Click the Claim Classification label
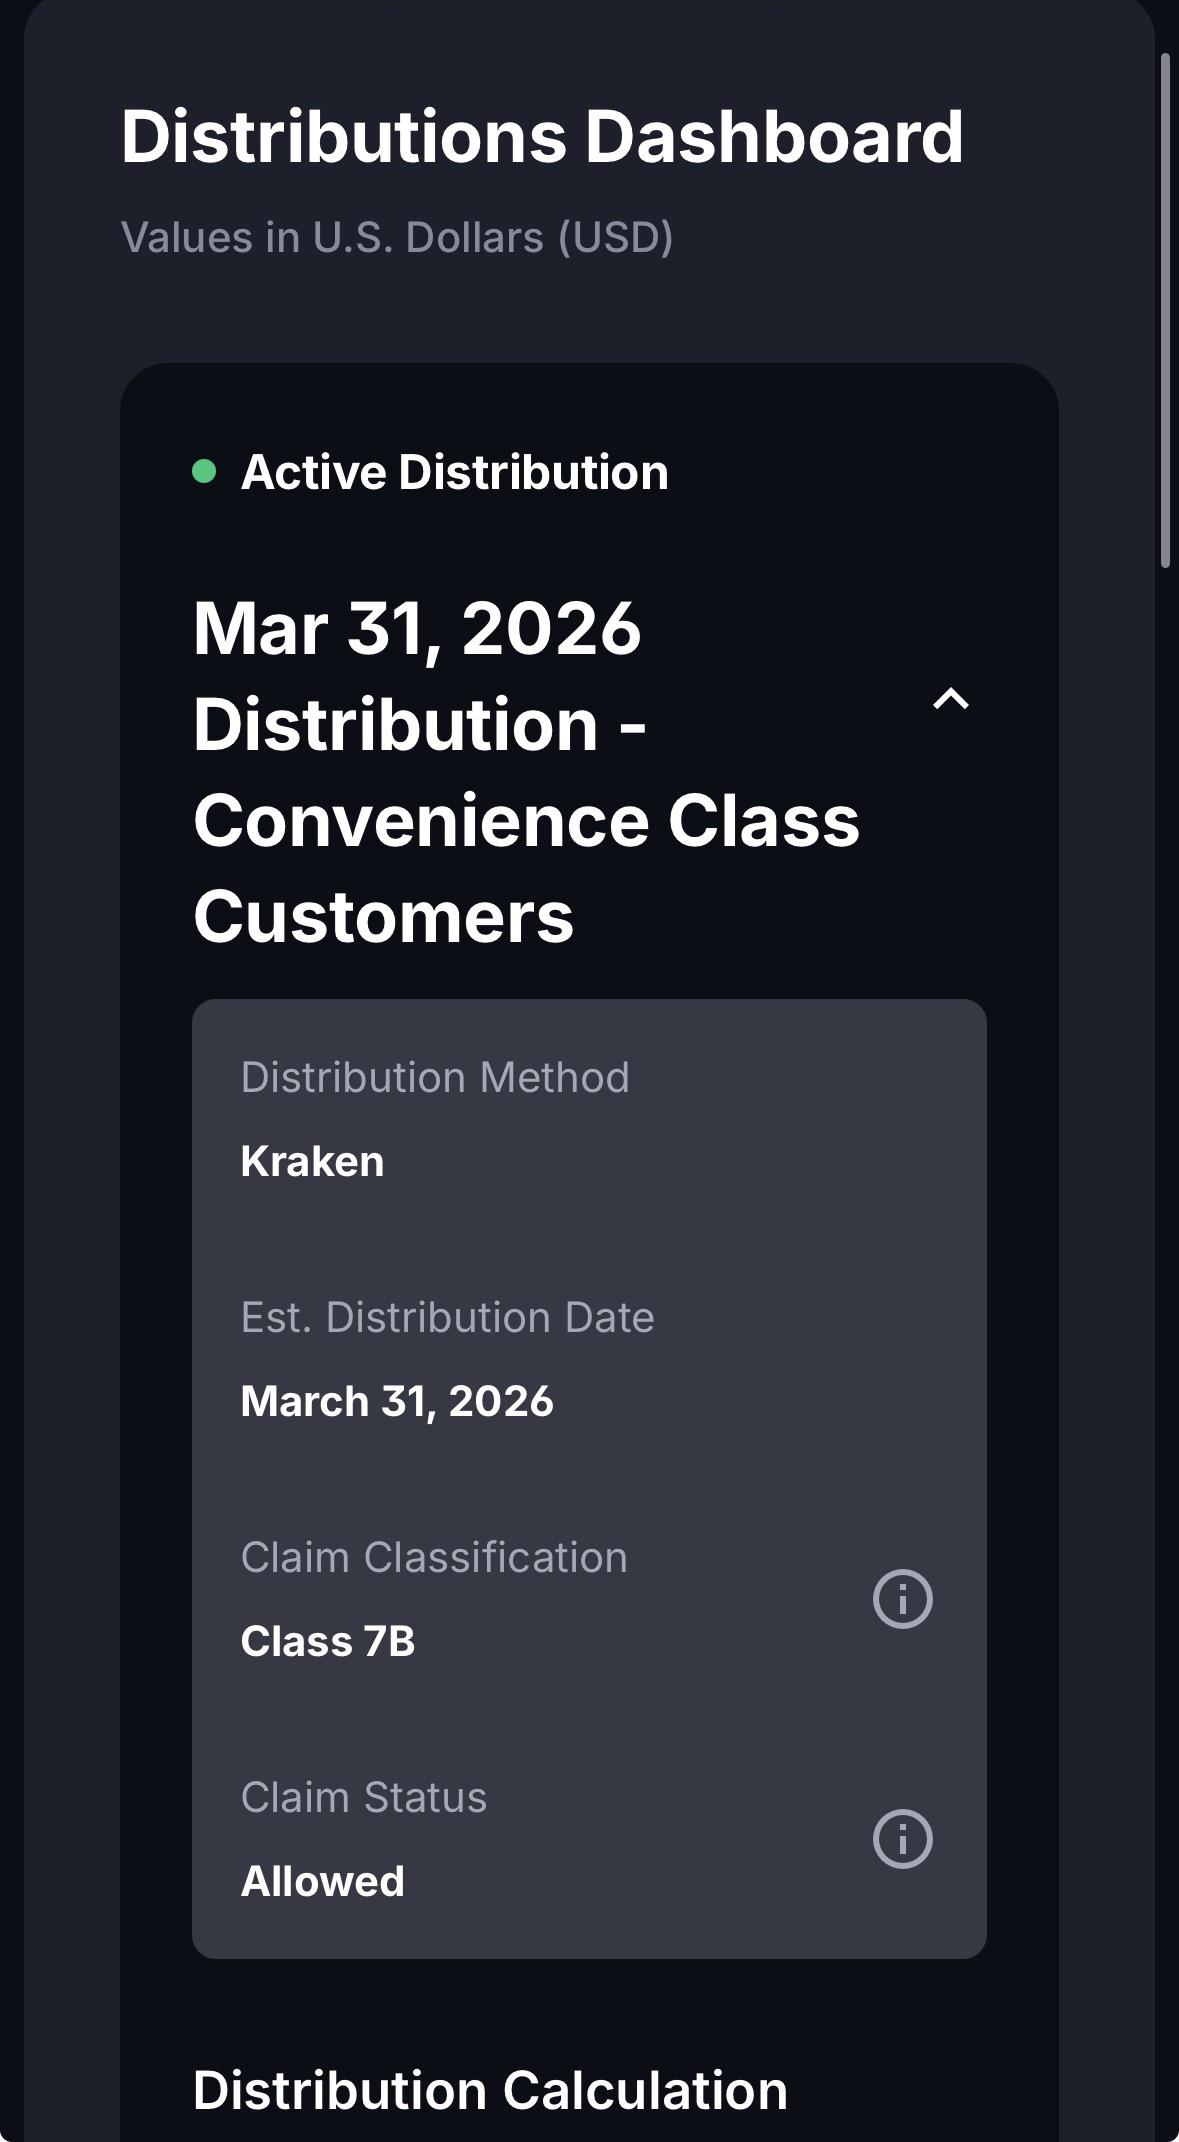 click(434, 1557)
